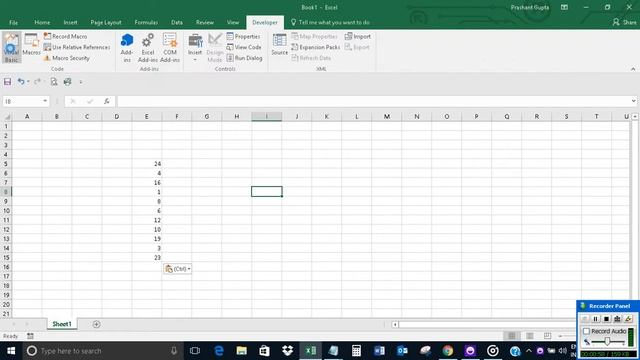Click View Code
This screenshot has height=360, width=640.
(x=244, y=47)
